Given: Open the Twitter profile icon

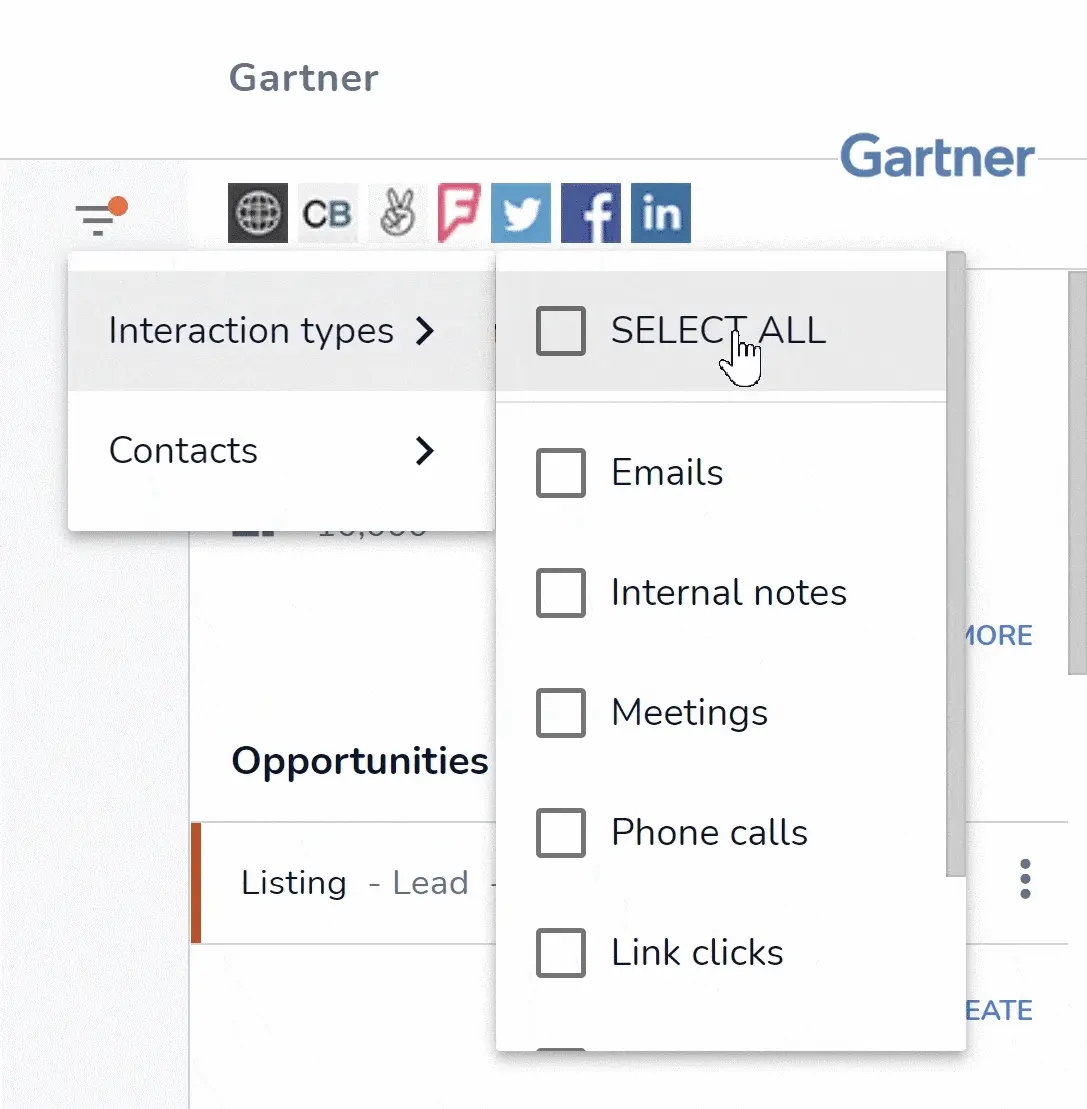Looking at the screenshot, I should click(521, 213).
